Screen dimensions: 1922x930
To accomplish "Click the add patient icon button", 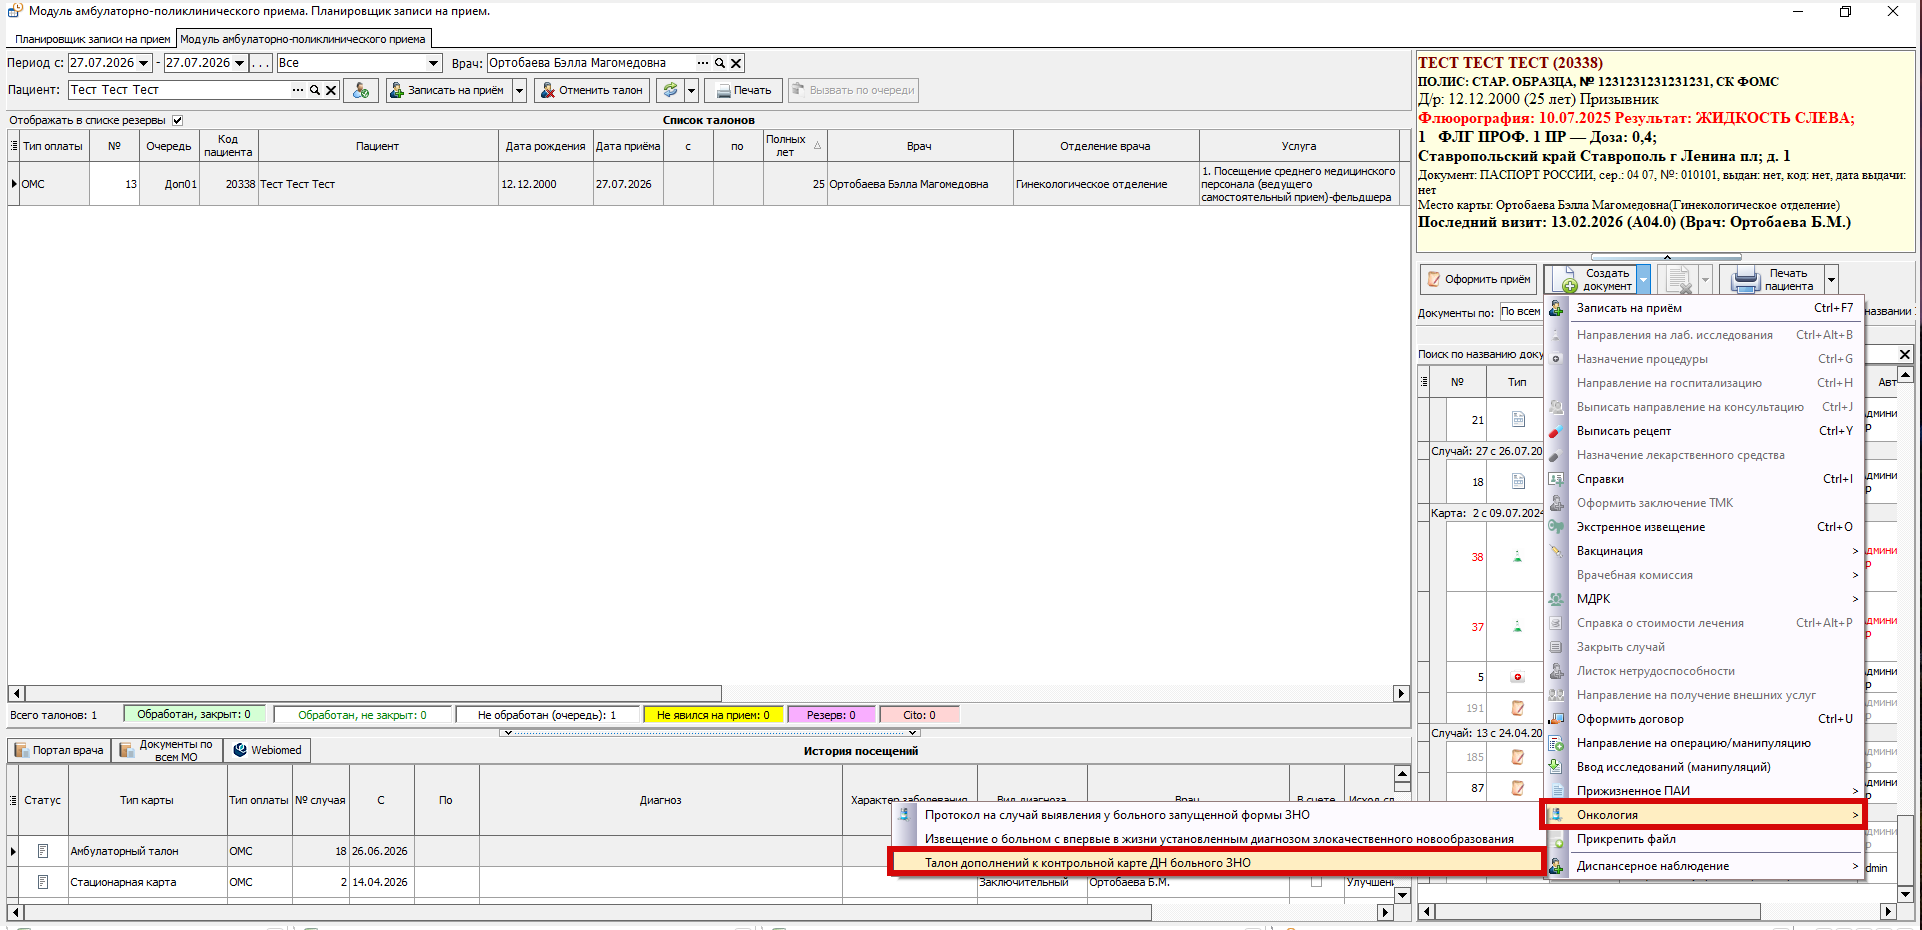I will (x=360, y=90).
